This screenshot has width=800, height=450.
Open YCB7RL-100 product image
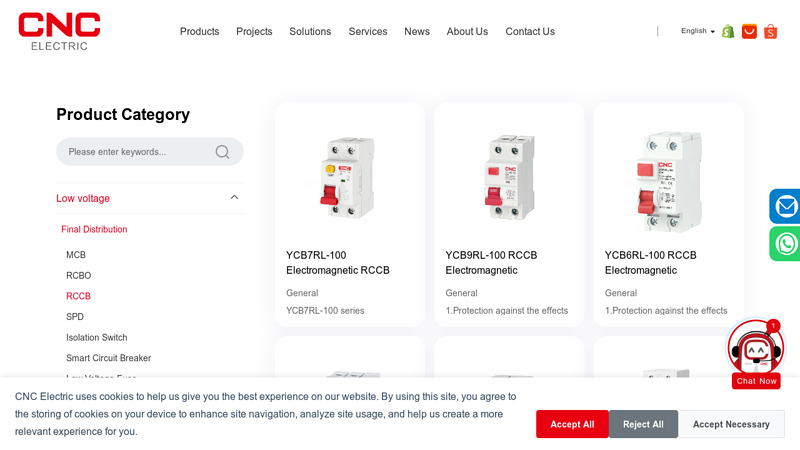pyautogui.click(x=349, y=178)
